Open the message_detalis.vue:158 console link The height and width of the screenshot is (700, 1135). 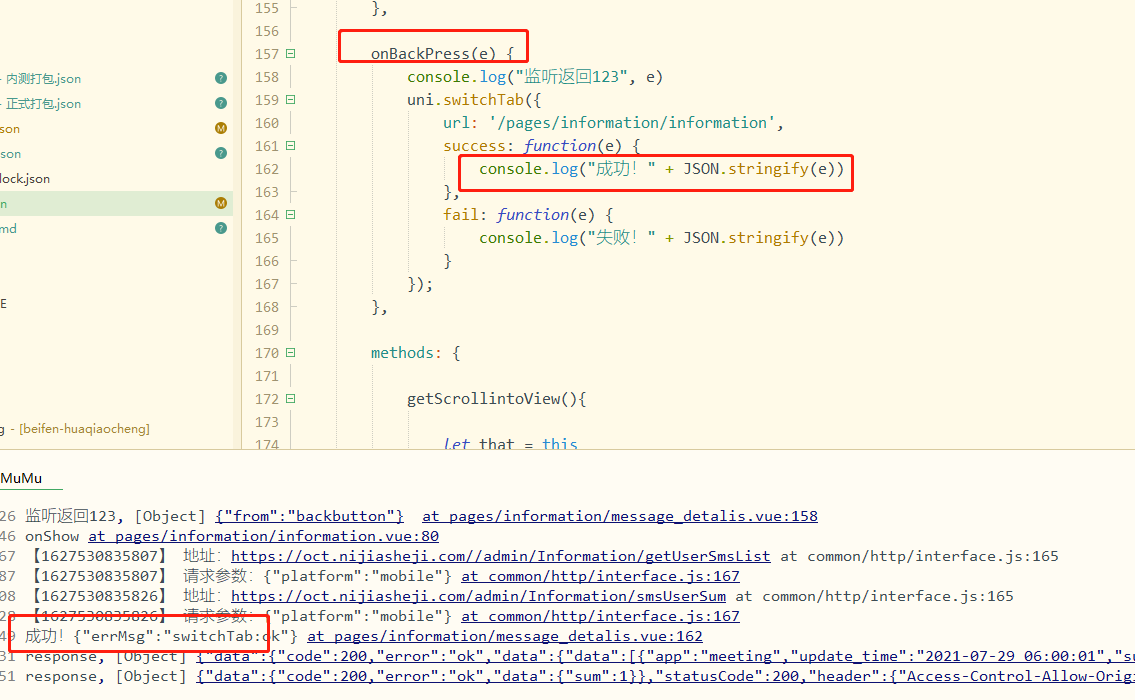(x=619, y=516)
